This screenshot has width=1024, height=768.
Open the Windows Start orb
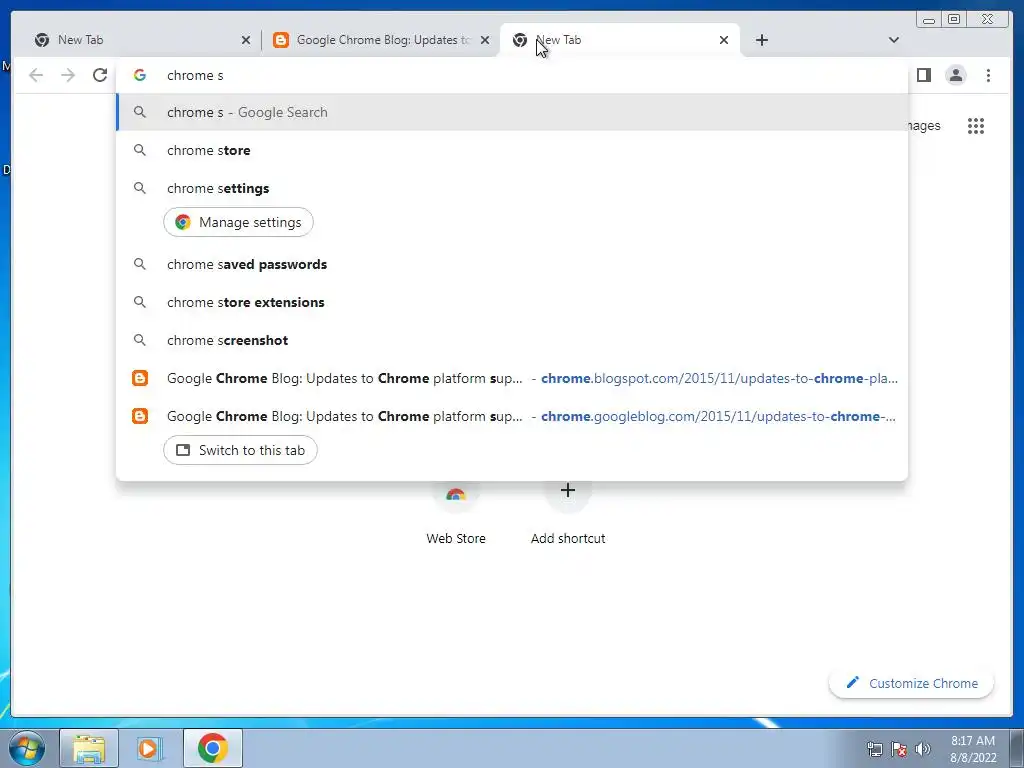coord(27,748)
